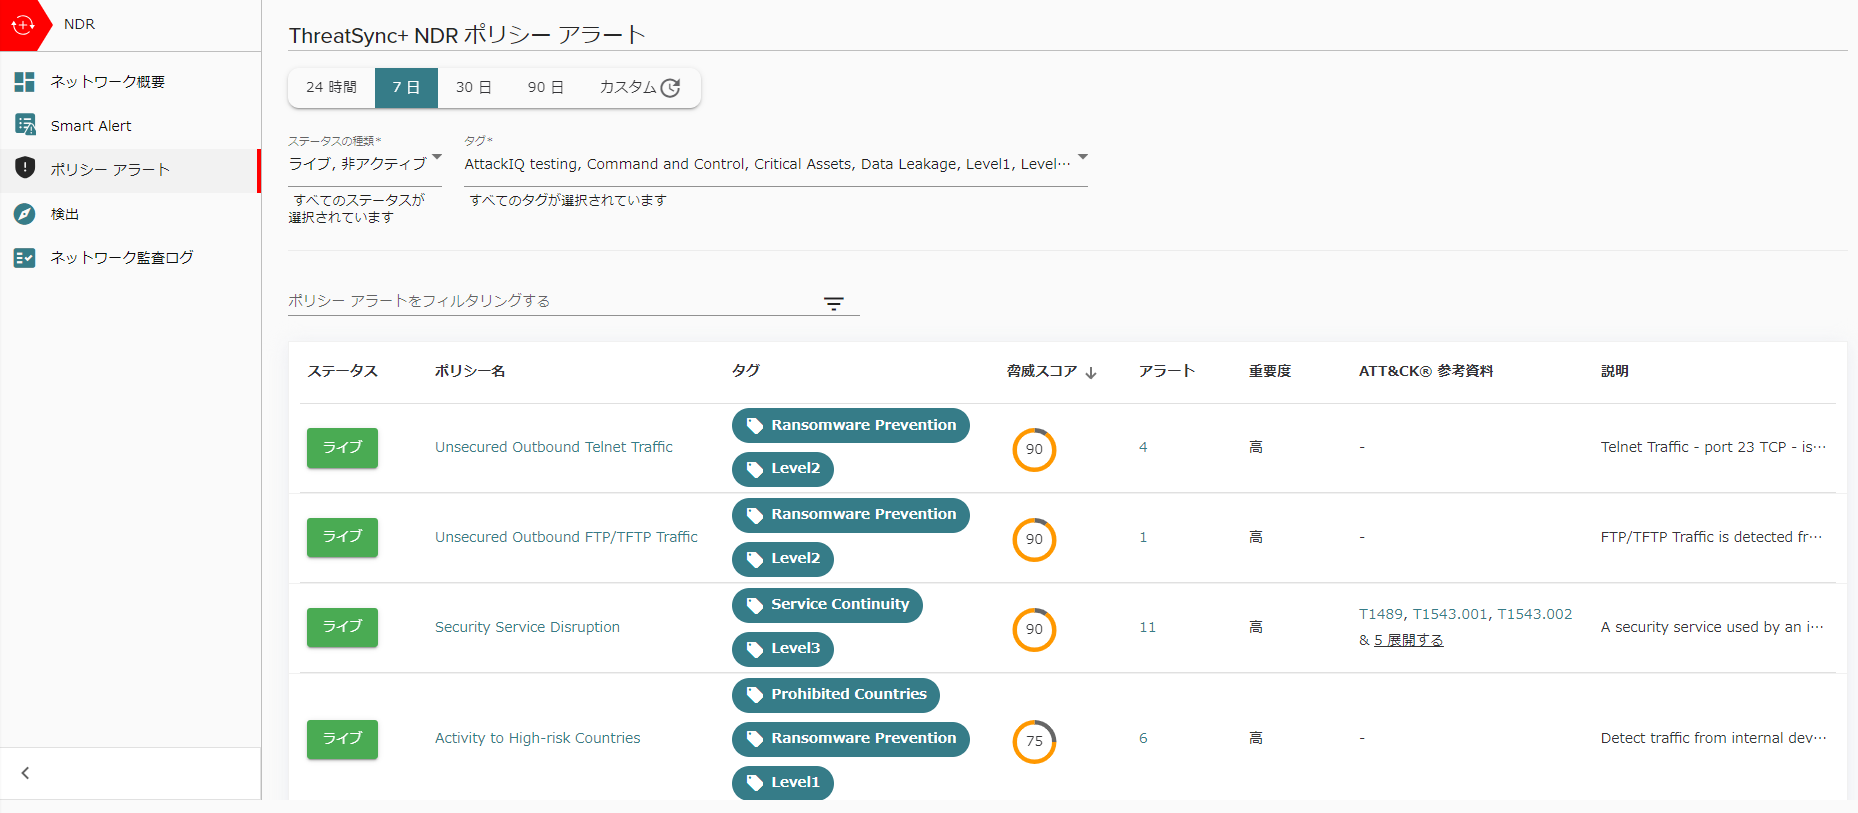Click the ポリシー名 column header
Image resolution: width=1858 pixels, height=813 pixels.
point(470,371)
